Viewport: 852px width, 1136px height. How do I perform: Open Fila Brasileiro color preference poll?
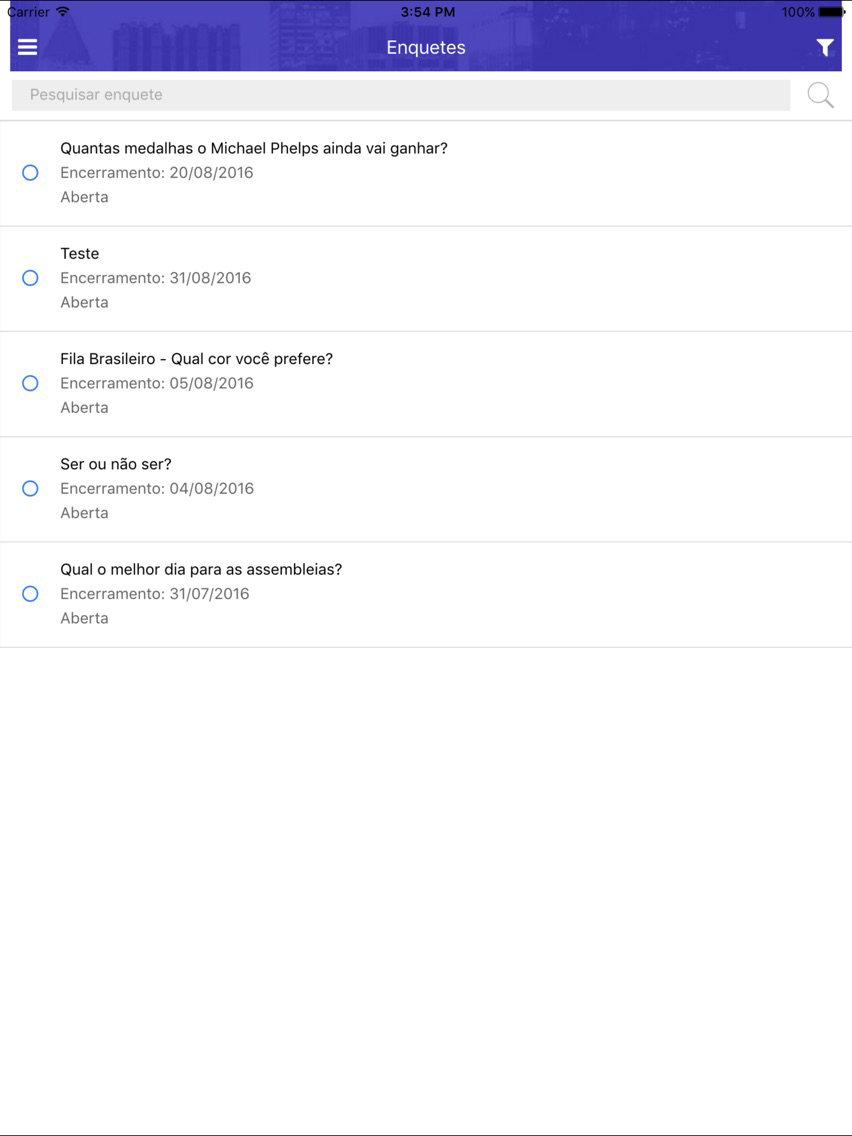[x=196, y=359]
